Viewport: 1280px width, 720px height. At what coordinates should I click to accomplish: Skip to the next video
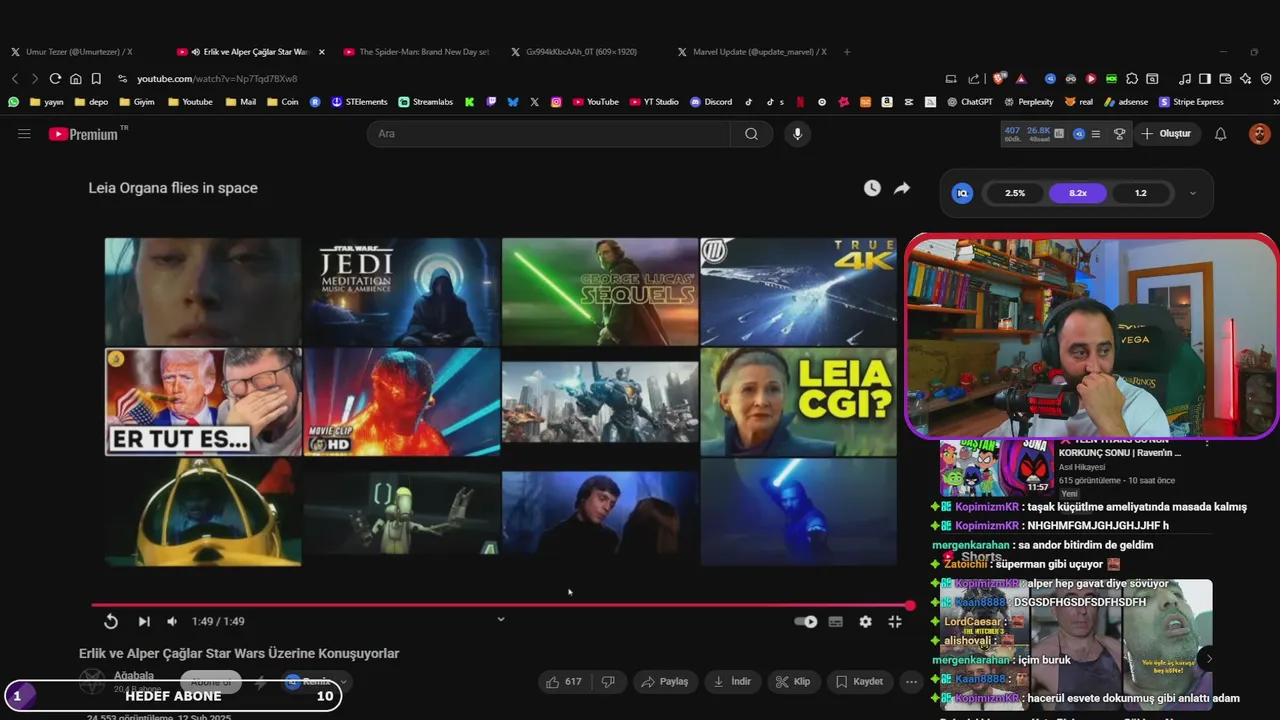click(x=144, y=621)
